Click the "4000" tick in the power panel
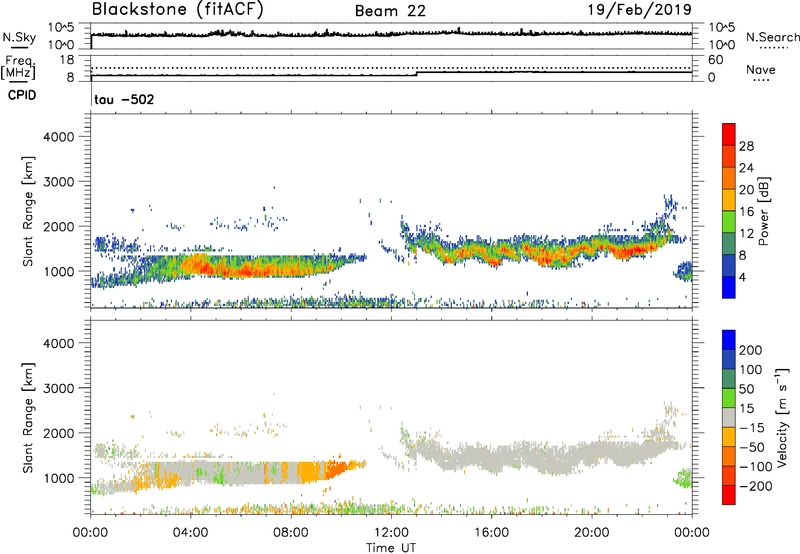The image size is (800, 554). tap(58, 137)
